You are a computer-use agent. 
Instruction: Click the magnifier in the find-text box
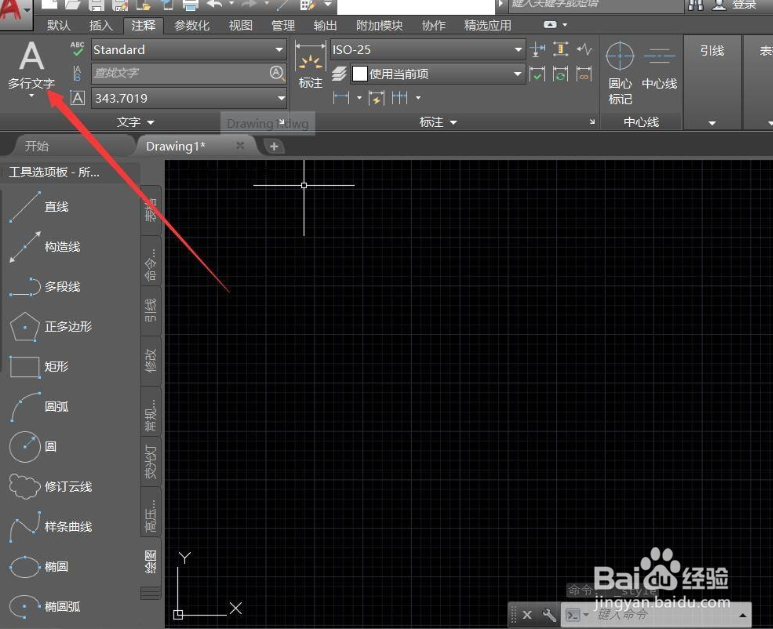277,73
